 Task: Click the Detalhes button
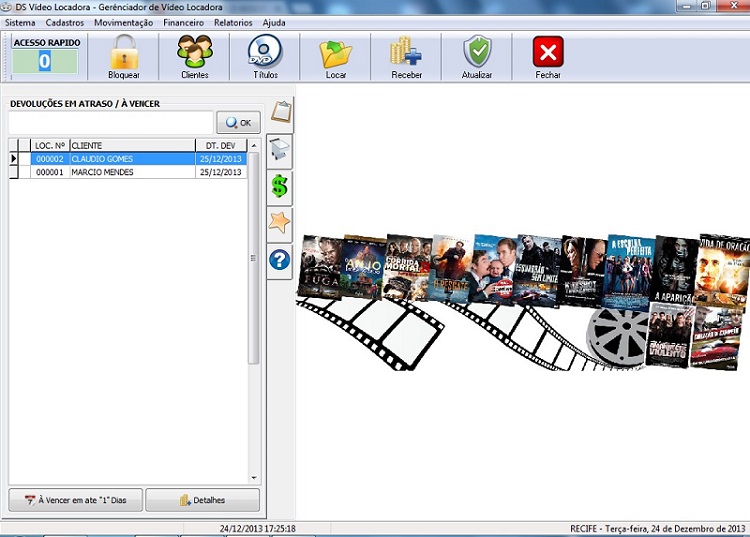(202, 500)
